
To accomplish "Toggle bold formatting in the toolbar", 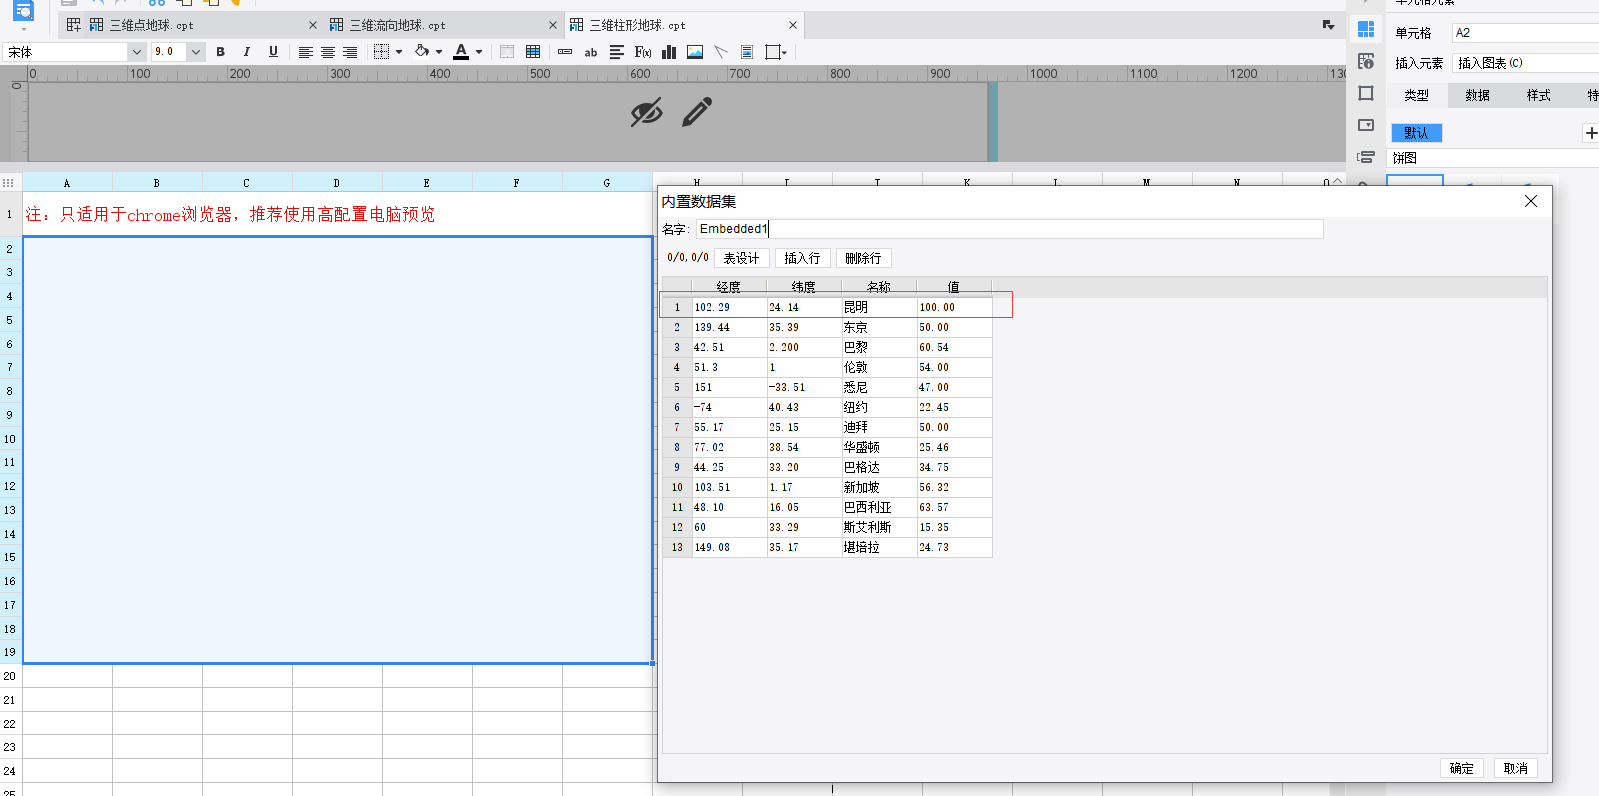I will point(220,52).
